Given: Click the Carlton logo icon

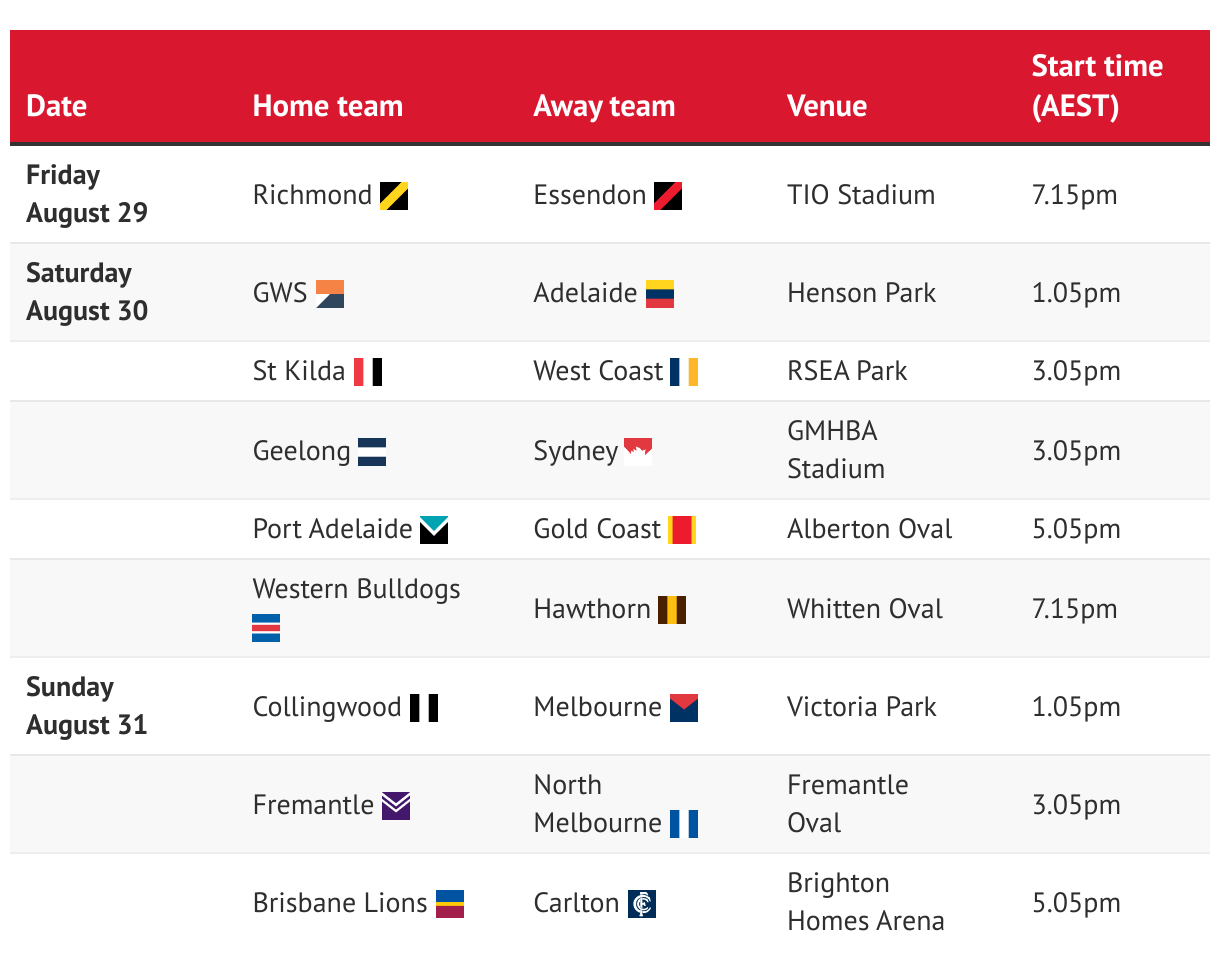Looking at the screenshot, I should pyautogui.click(x=642, y=904).
